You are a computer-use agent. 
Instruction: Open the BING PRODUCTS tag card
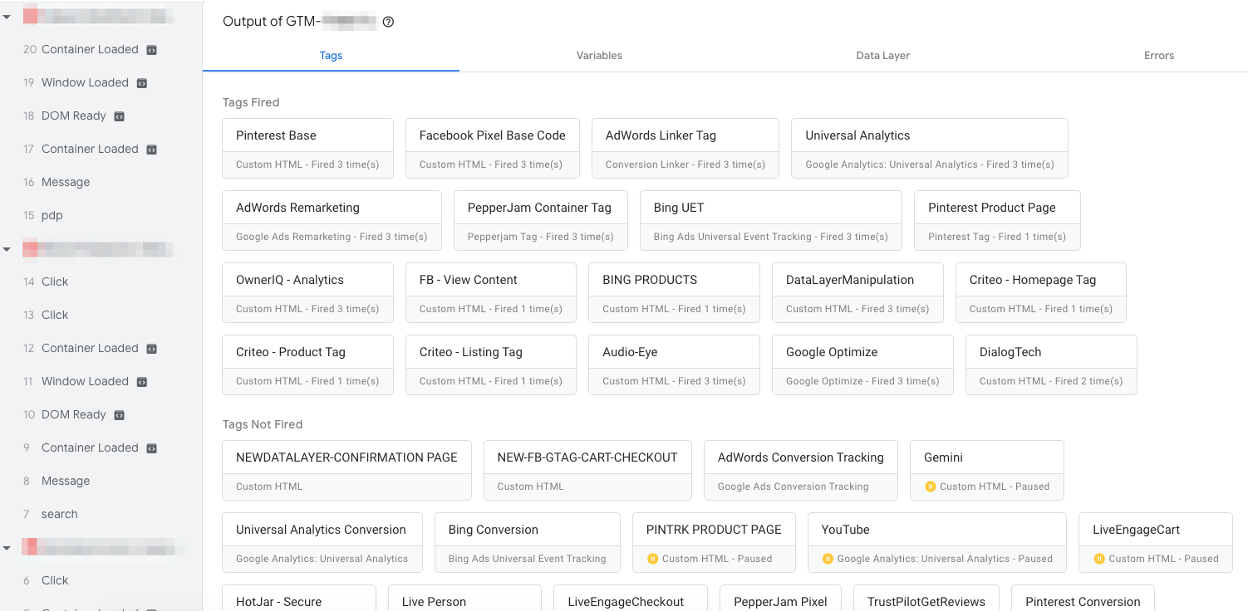click(x=674, y=293)
